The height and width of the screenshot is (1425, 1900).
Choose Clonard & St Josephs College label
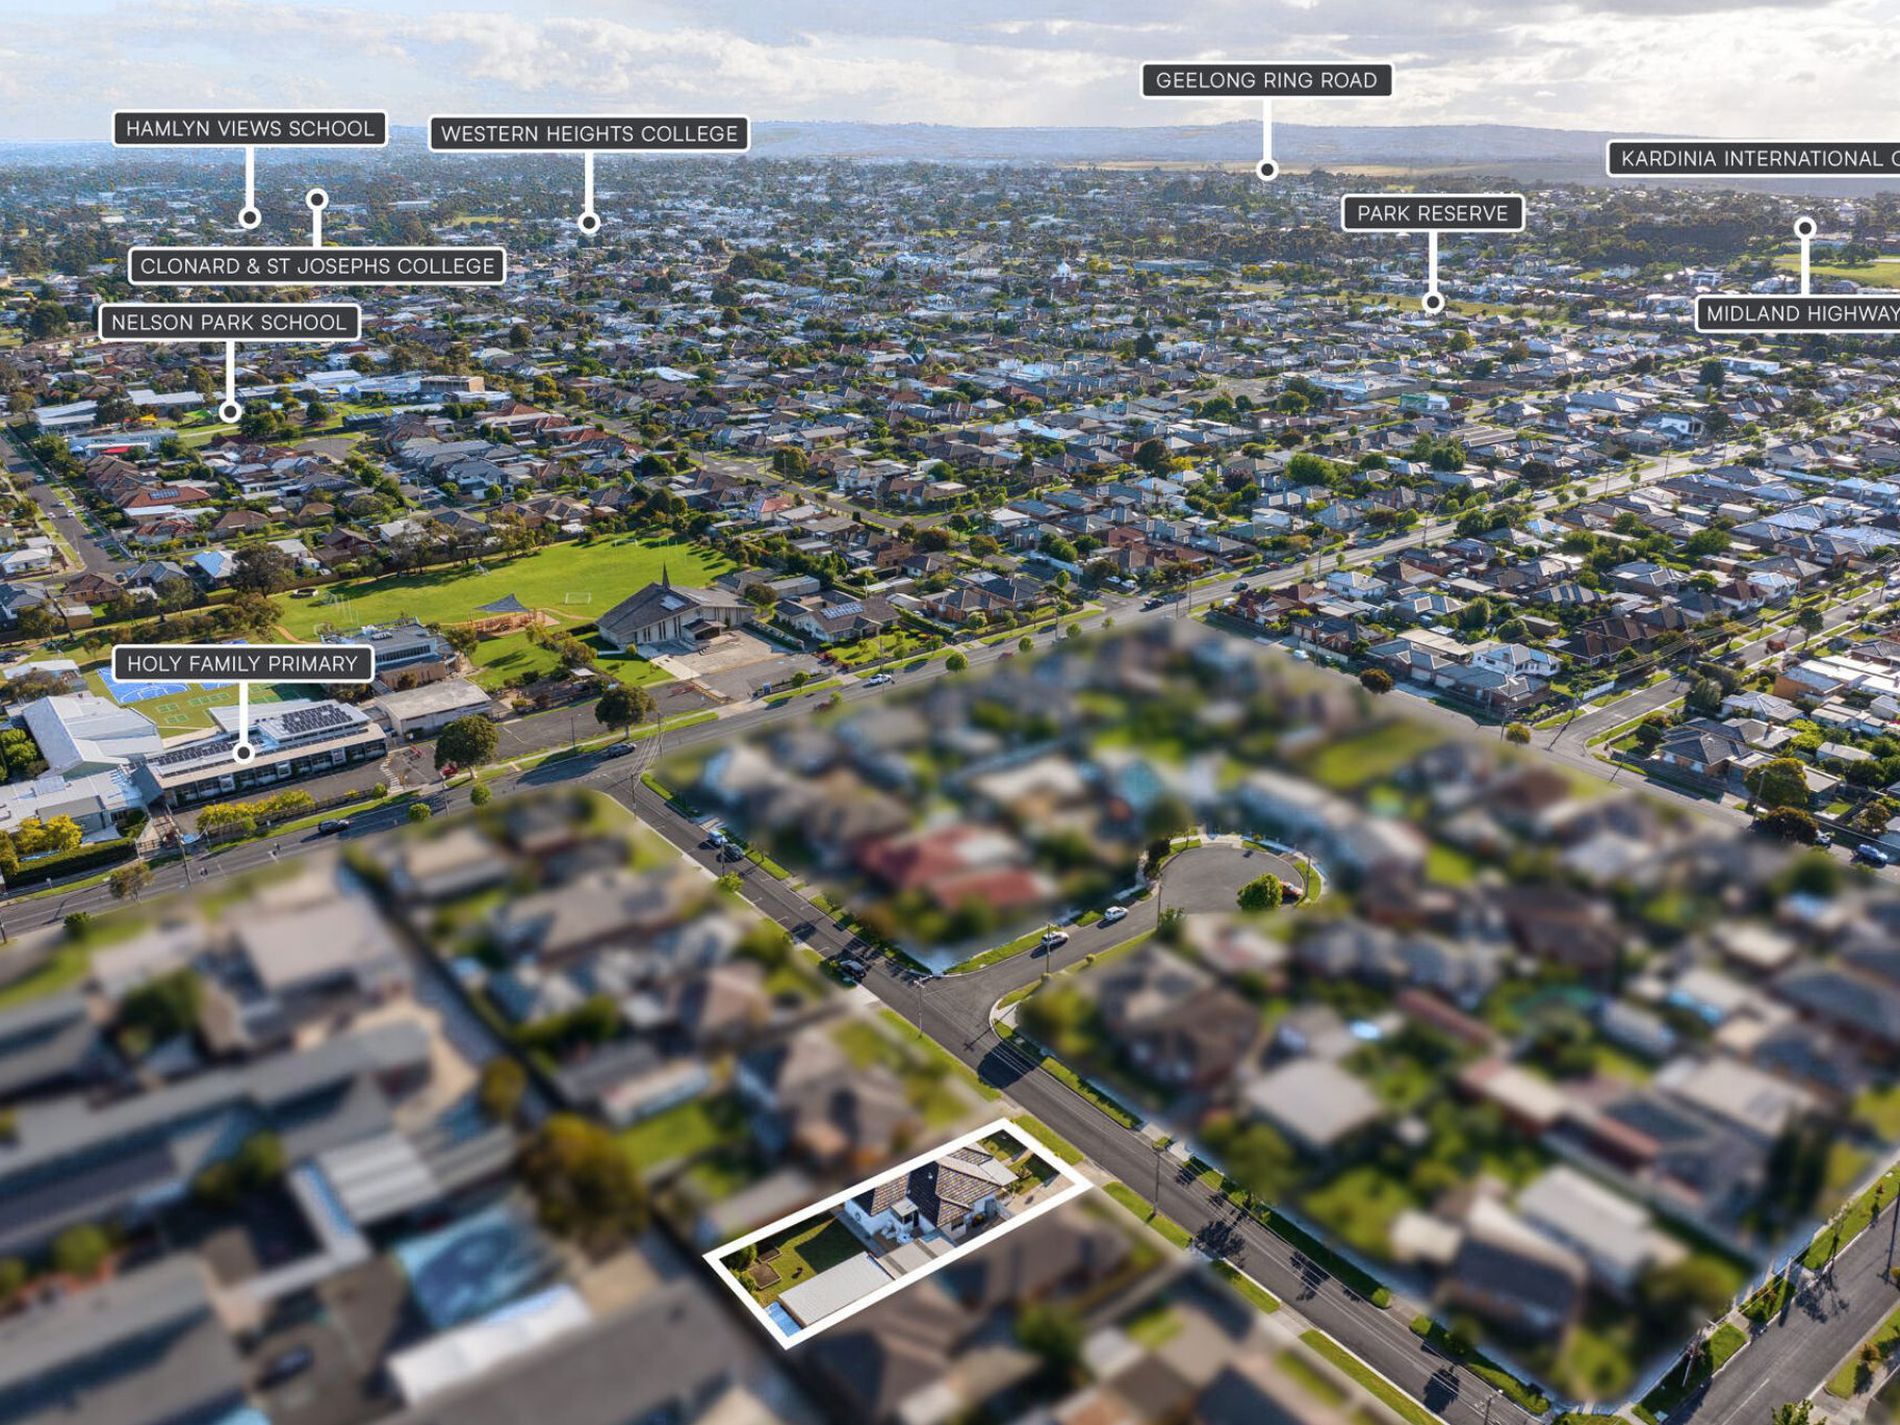point(317,266)
